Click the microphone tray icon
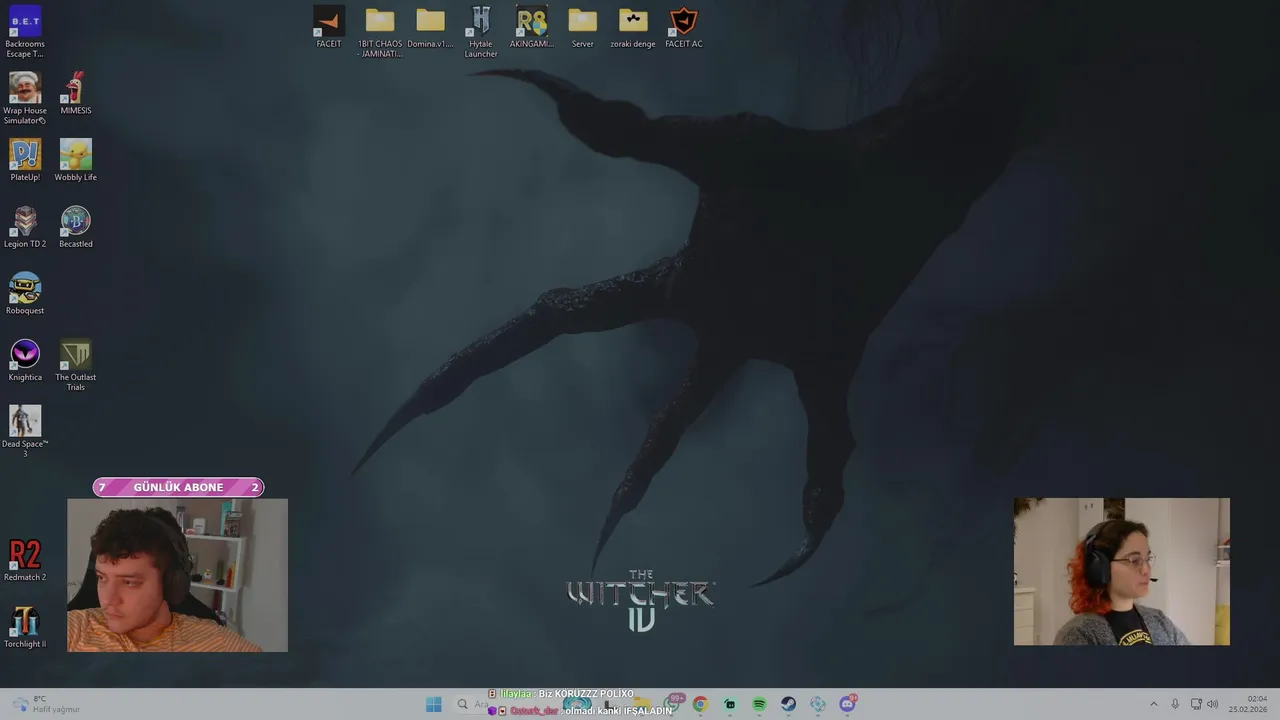Screen dimensions: 1280x720 [x=1175, y=704]
